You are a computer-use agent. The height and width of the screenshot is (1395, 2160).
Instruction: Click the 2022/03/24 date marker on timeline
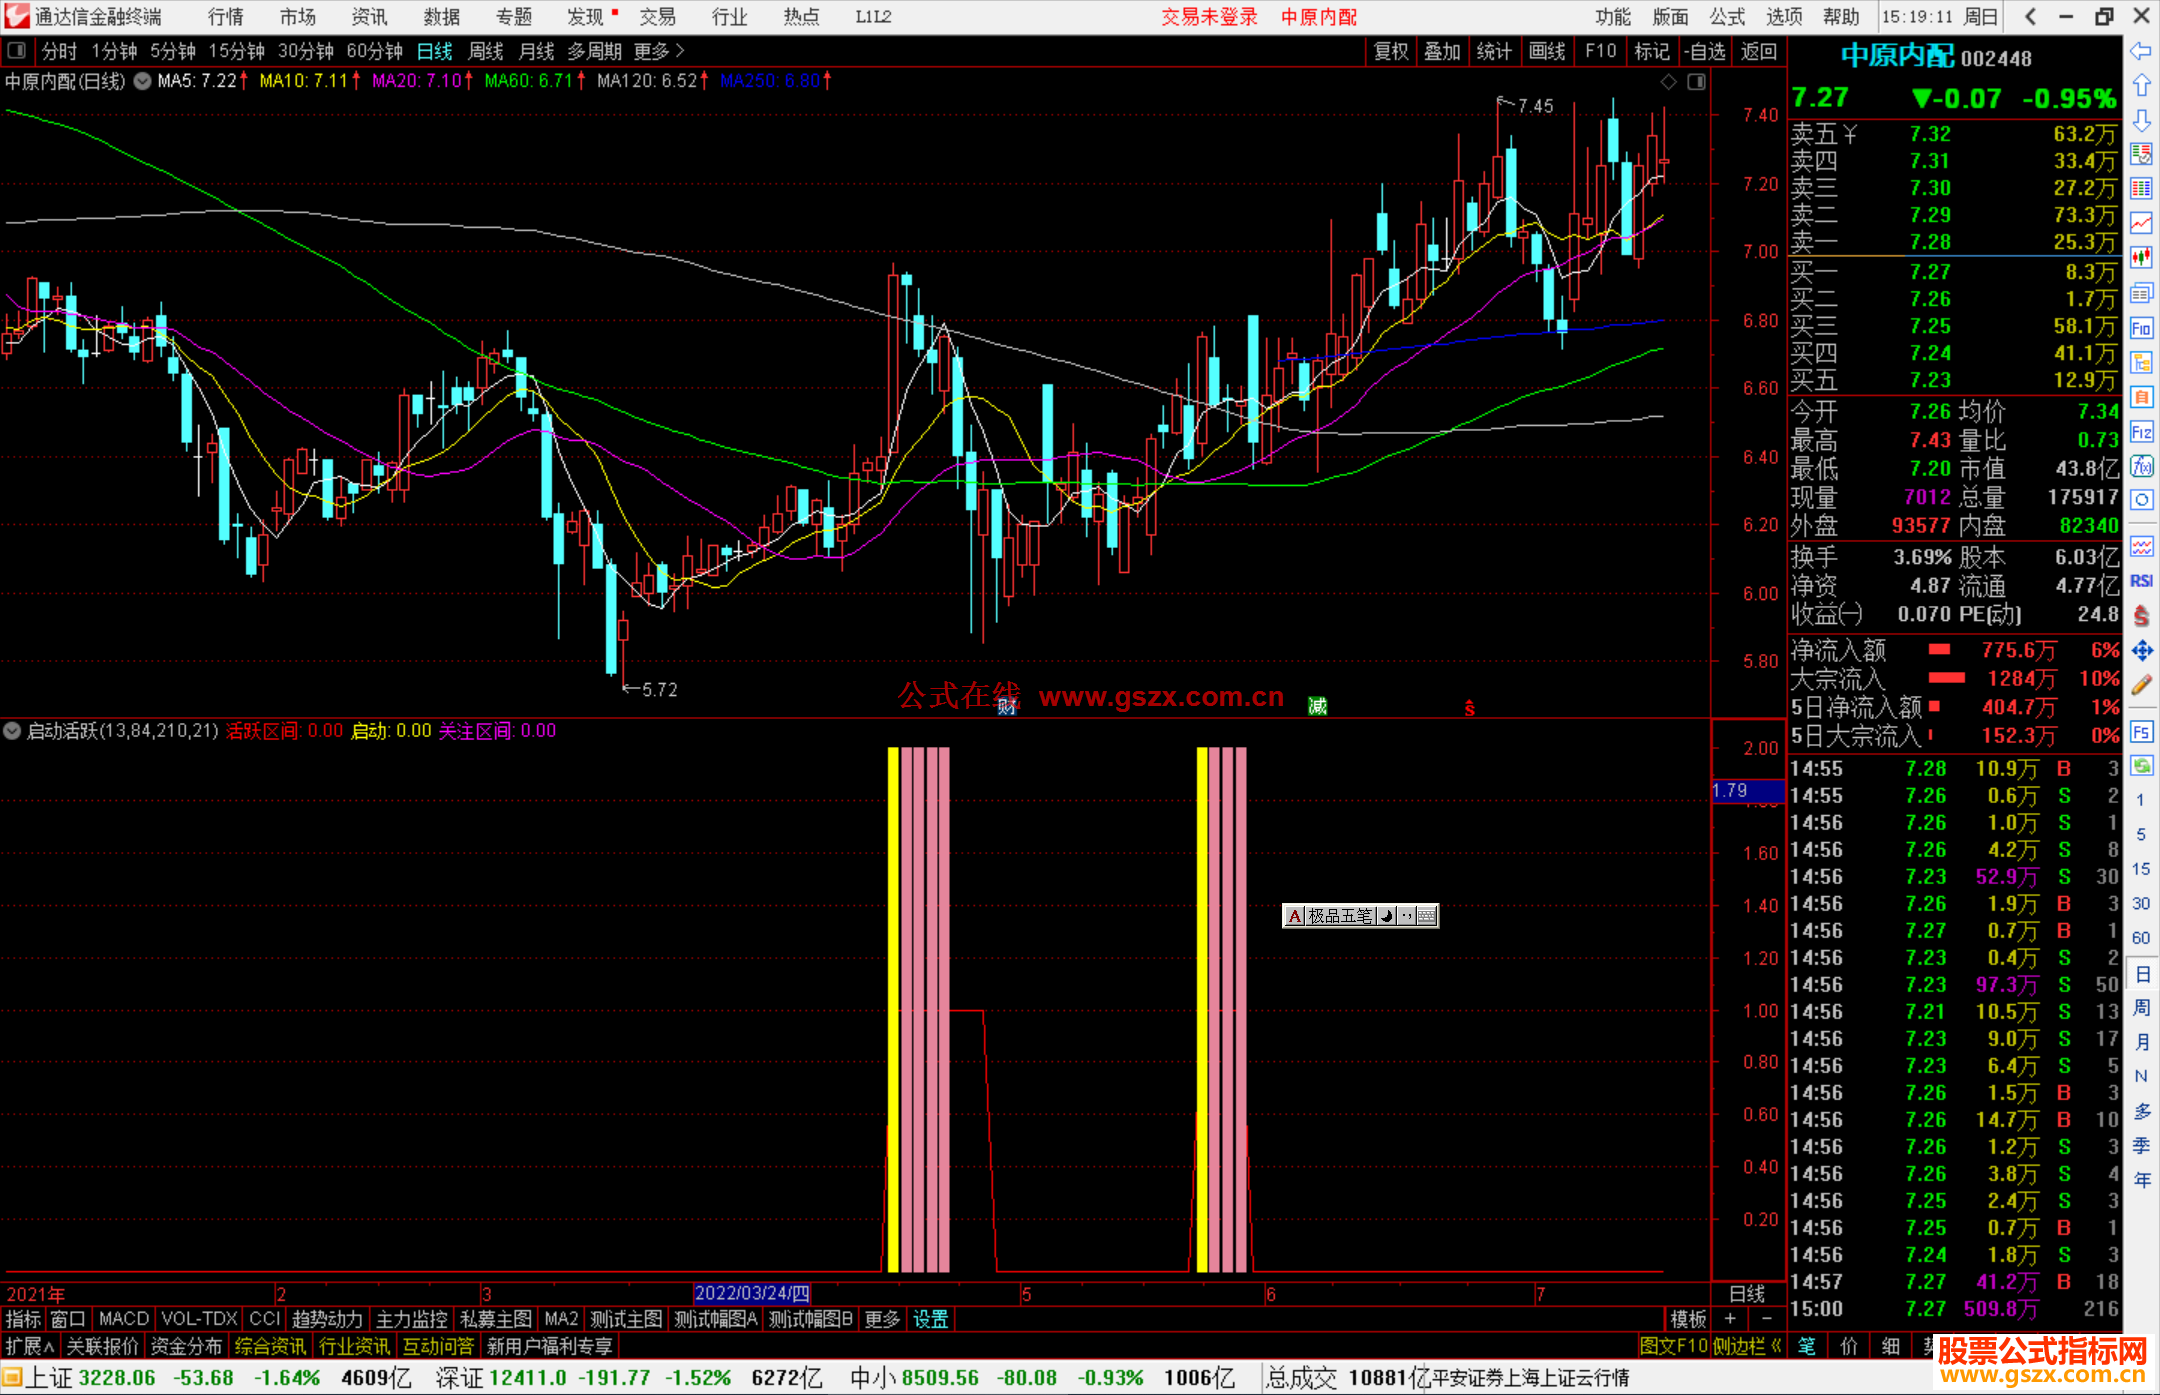point(752,1293)
